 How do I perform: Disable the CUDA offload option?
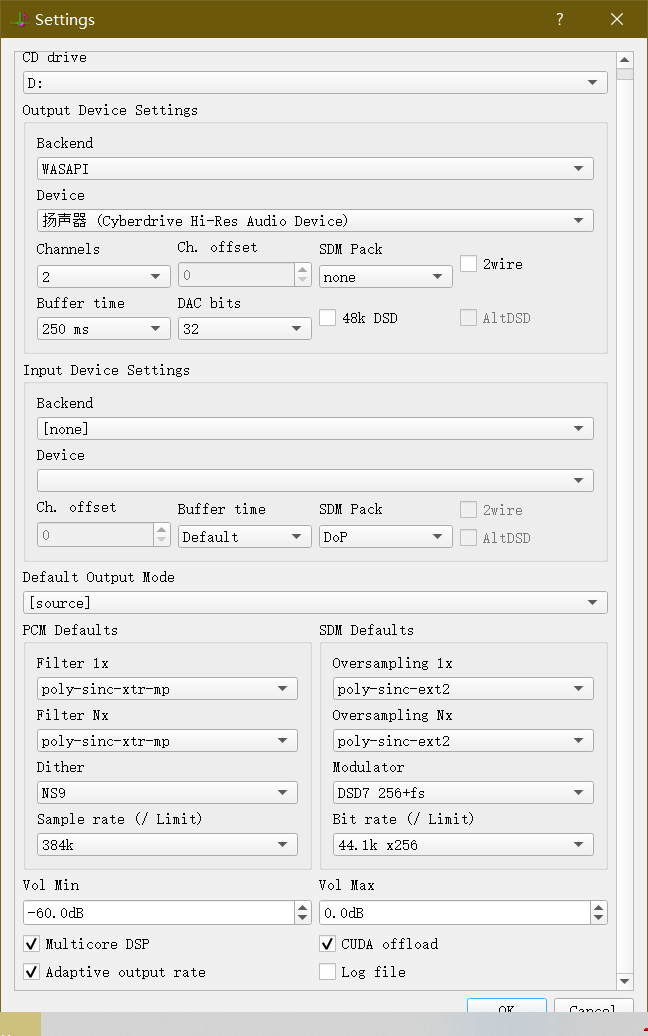click(327, 944)
